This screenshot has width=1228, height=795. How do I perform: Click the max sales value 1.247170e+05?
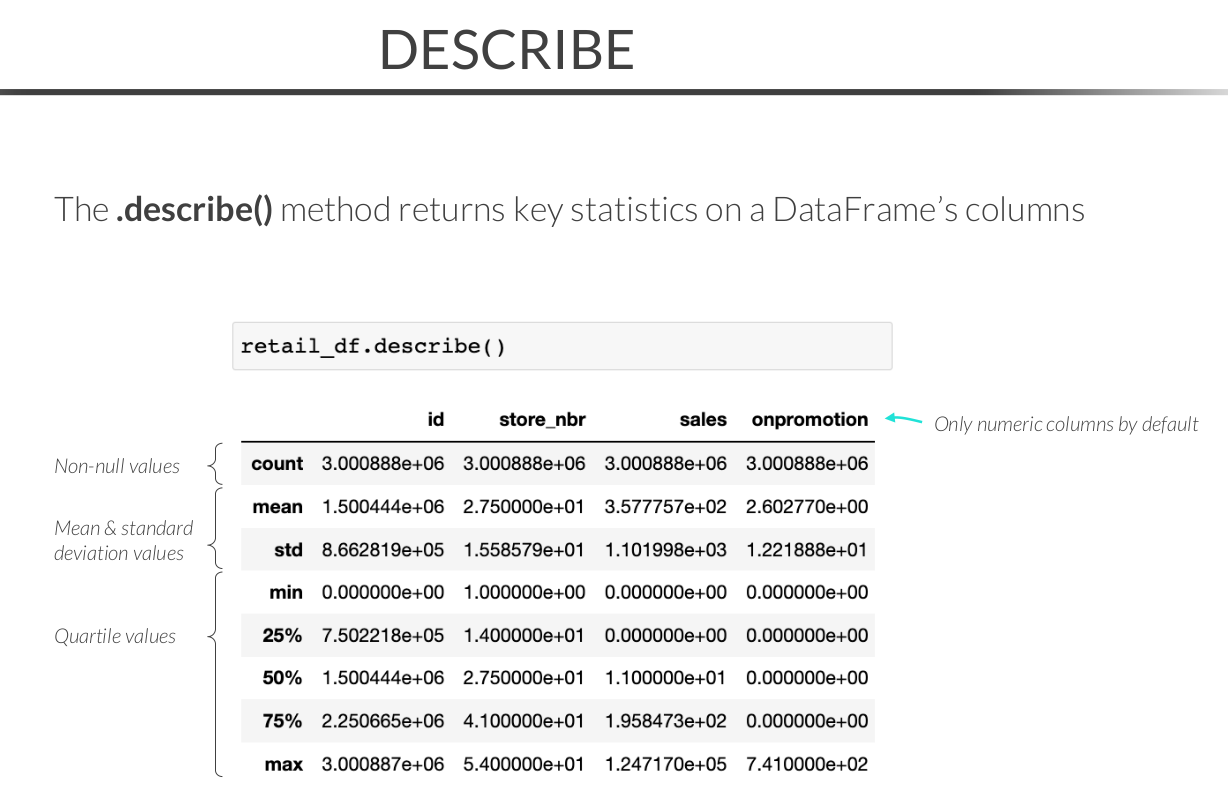[666, 764]
